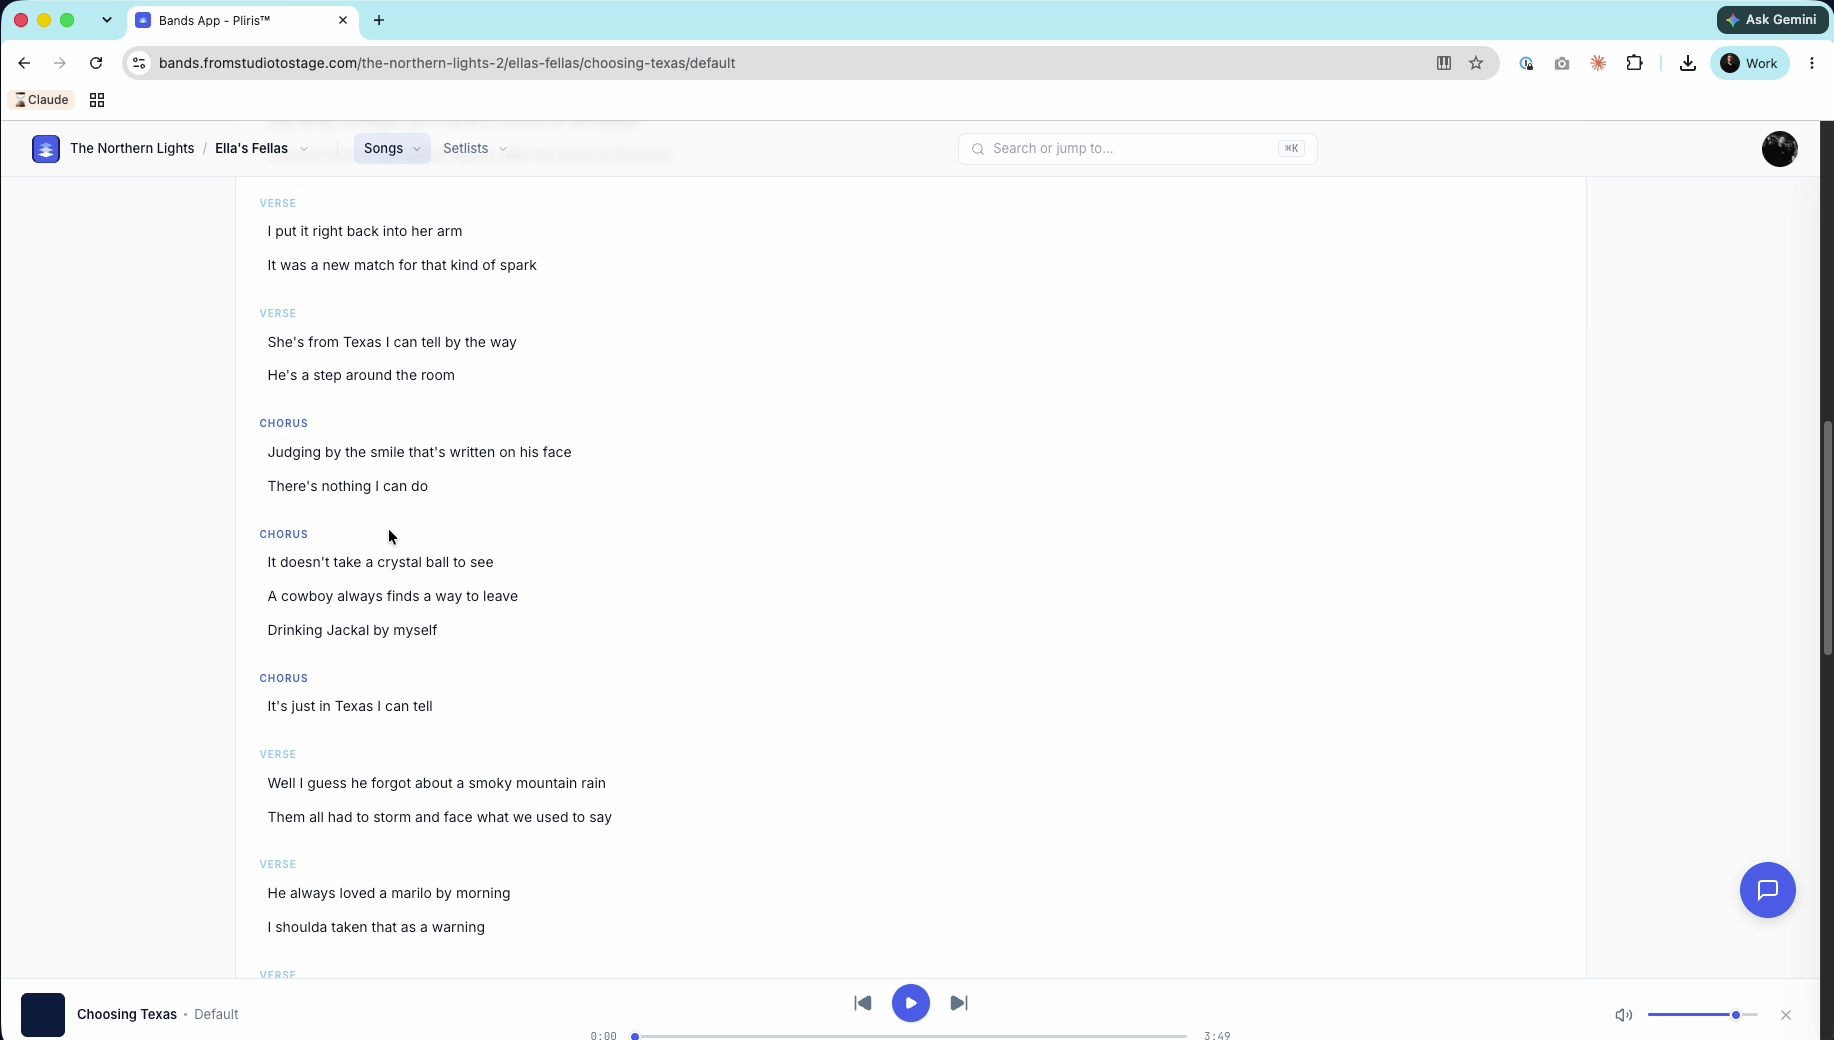Image resolution: width=1834 pixels, height=1040 pixels.
Task: Open the tab search chevron
Action: [106, 20]
